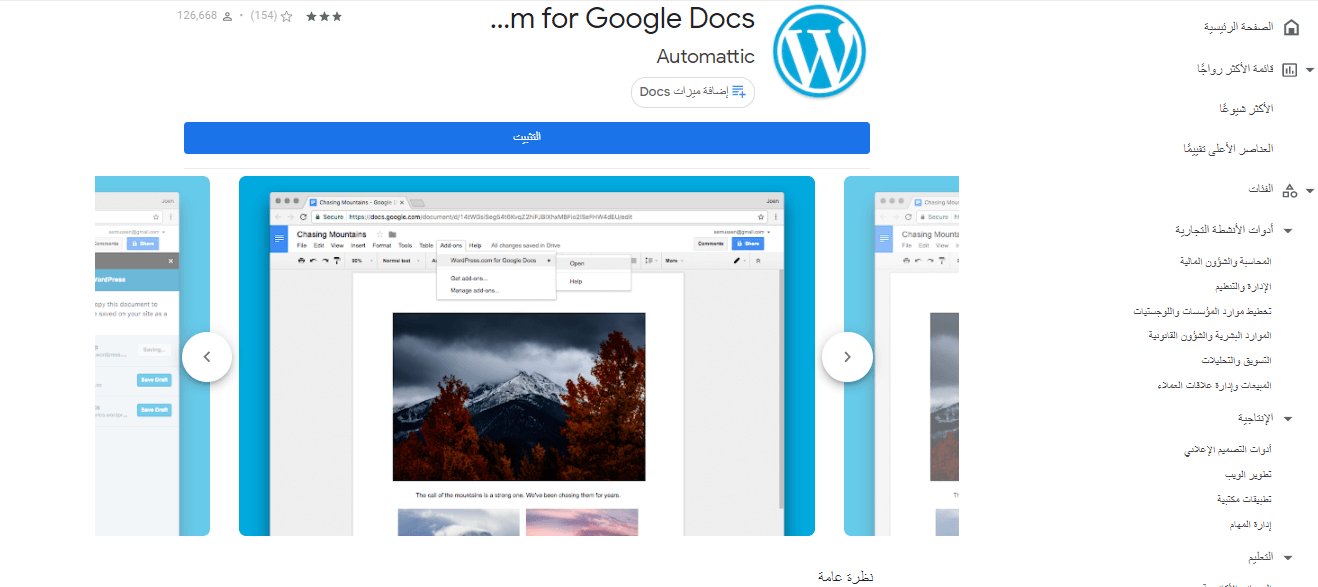The image size is (1318, 587).
Task: Show the previous screenshot with left arrow
Action: [x=207, y=357]
